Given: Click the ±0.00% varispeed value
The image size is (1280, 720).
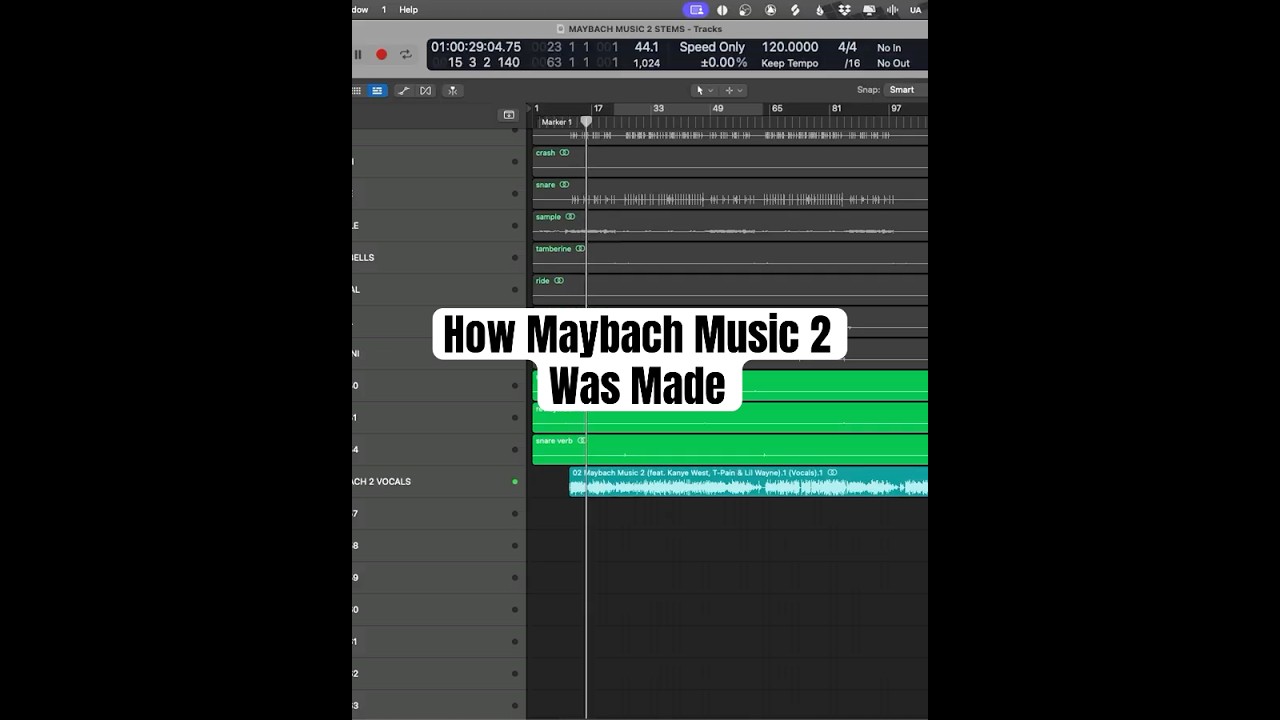Looking at the screenshot, I should click(x=724, y=63).
